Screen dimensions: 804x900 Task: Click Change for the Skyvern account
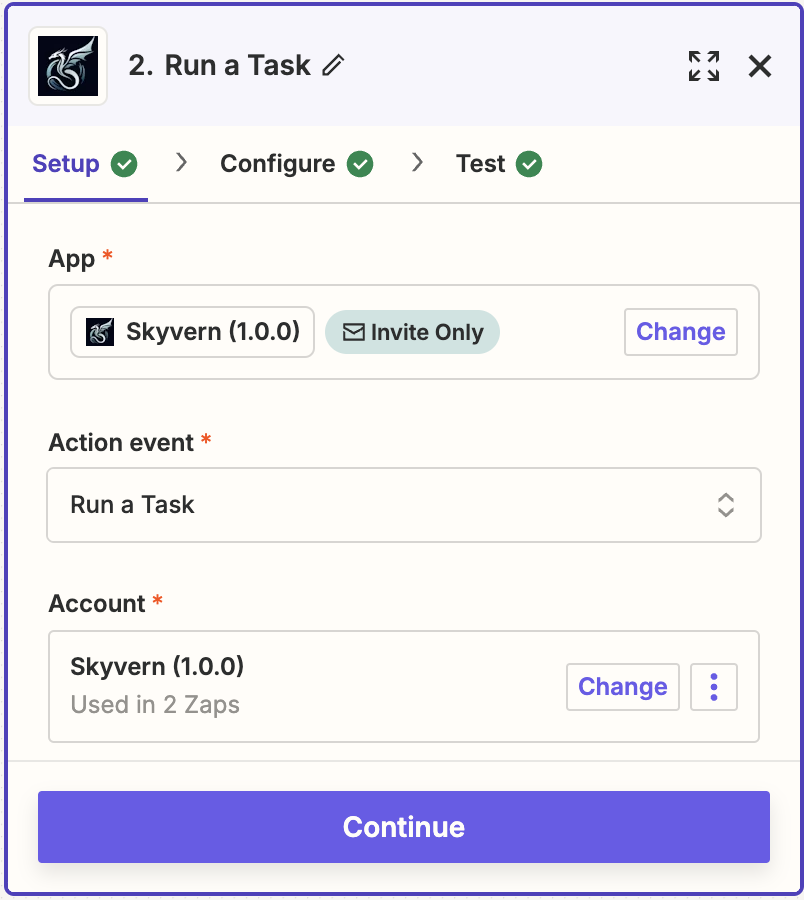tap(622, 686)
